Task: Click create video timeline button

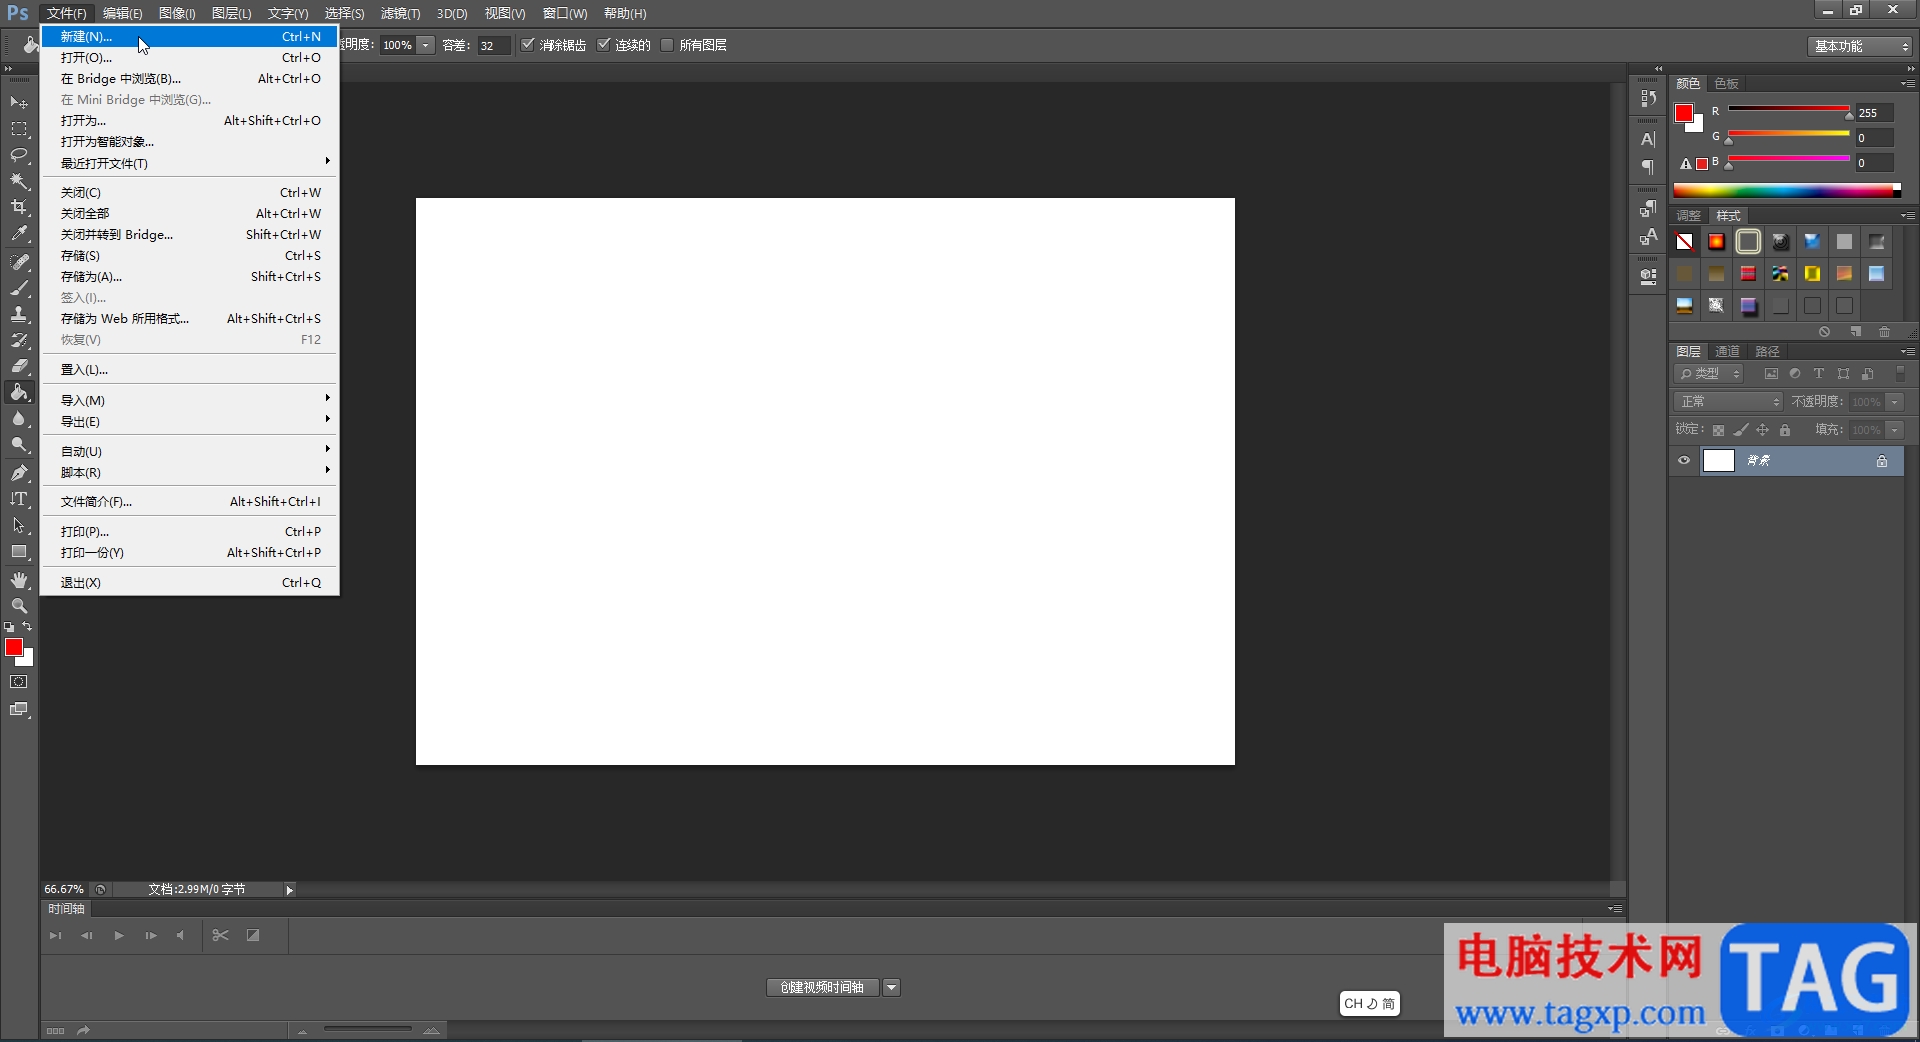Action: click(822, 987)
